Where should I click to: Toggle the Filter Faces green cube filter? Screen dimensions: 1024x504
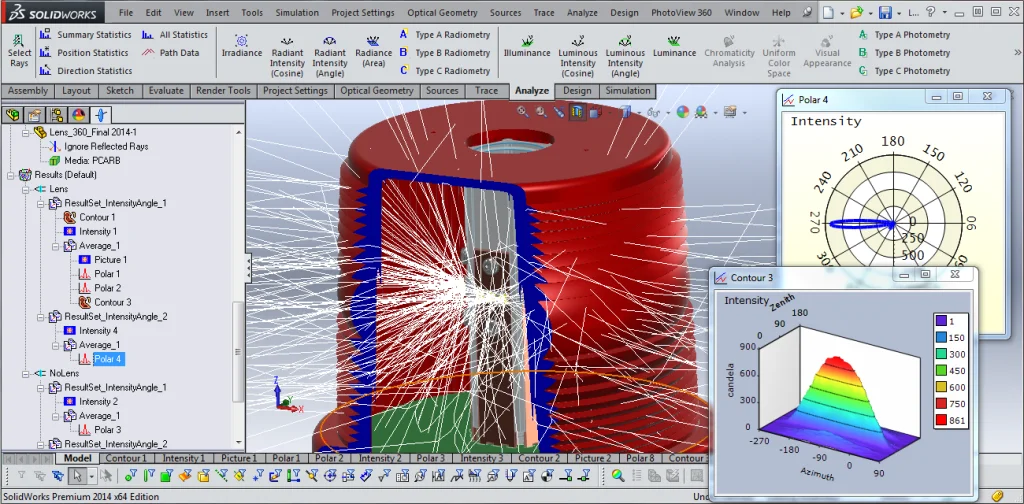click(x=167, y=476)
